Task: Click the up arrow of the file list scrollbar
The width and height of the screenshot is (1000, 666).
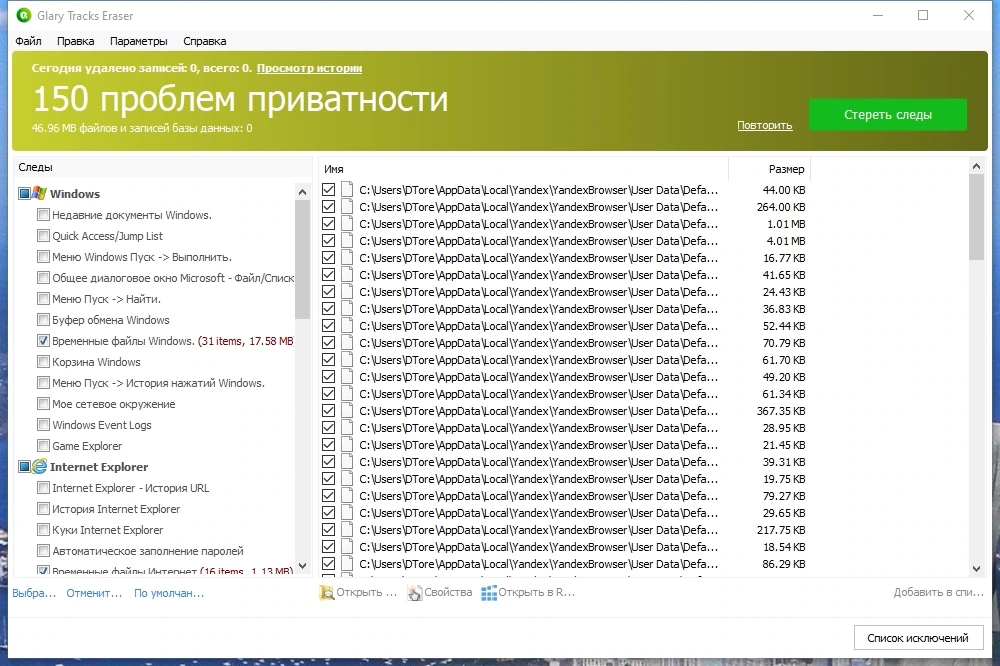Action: [x=976, y=166]
